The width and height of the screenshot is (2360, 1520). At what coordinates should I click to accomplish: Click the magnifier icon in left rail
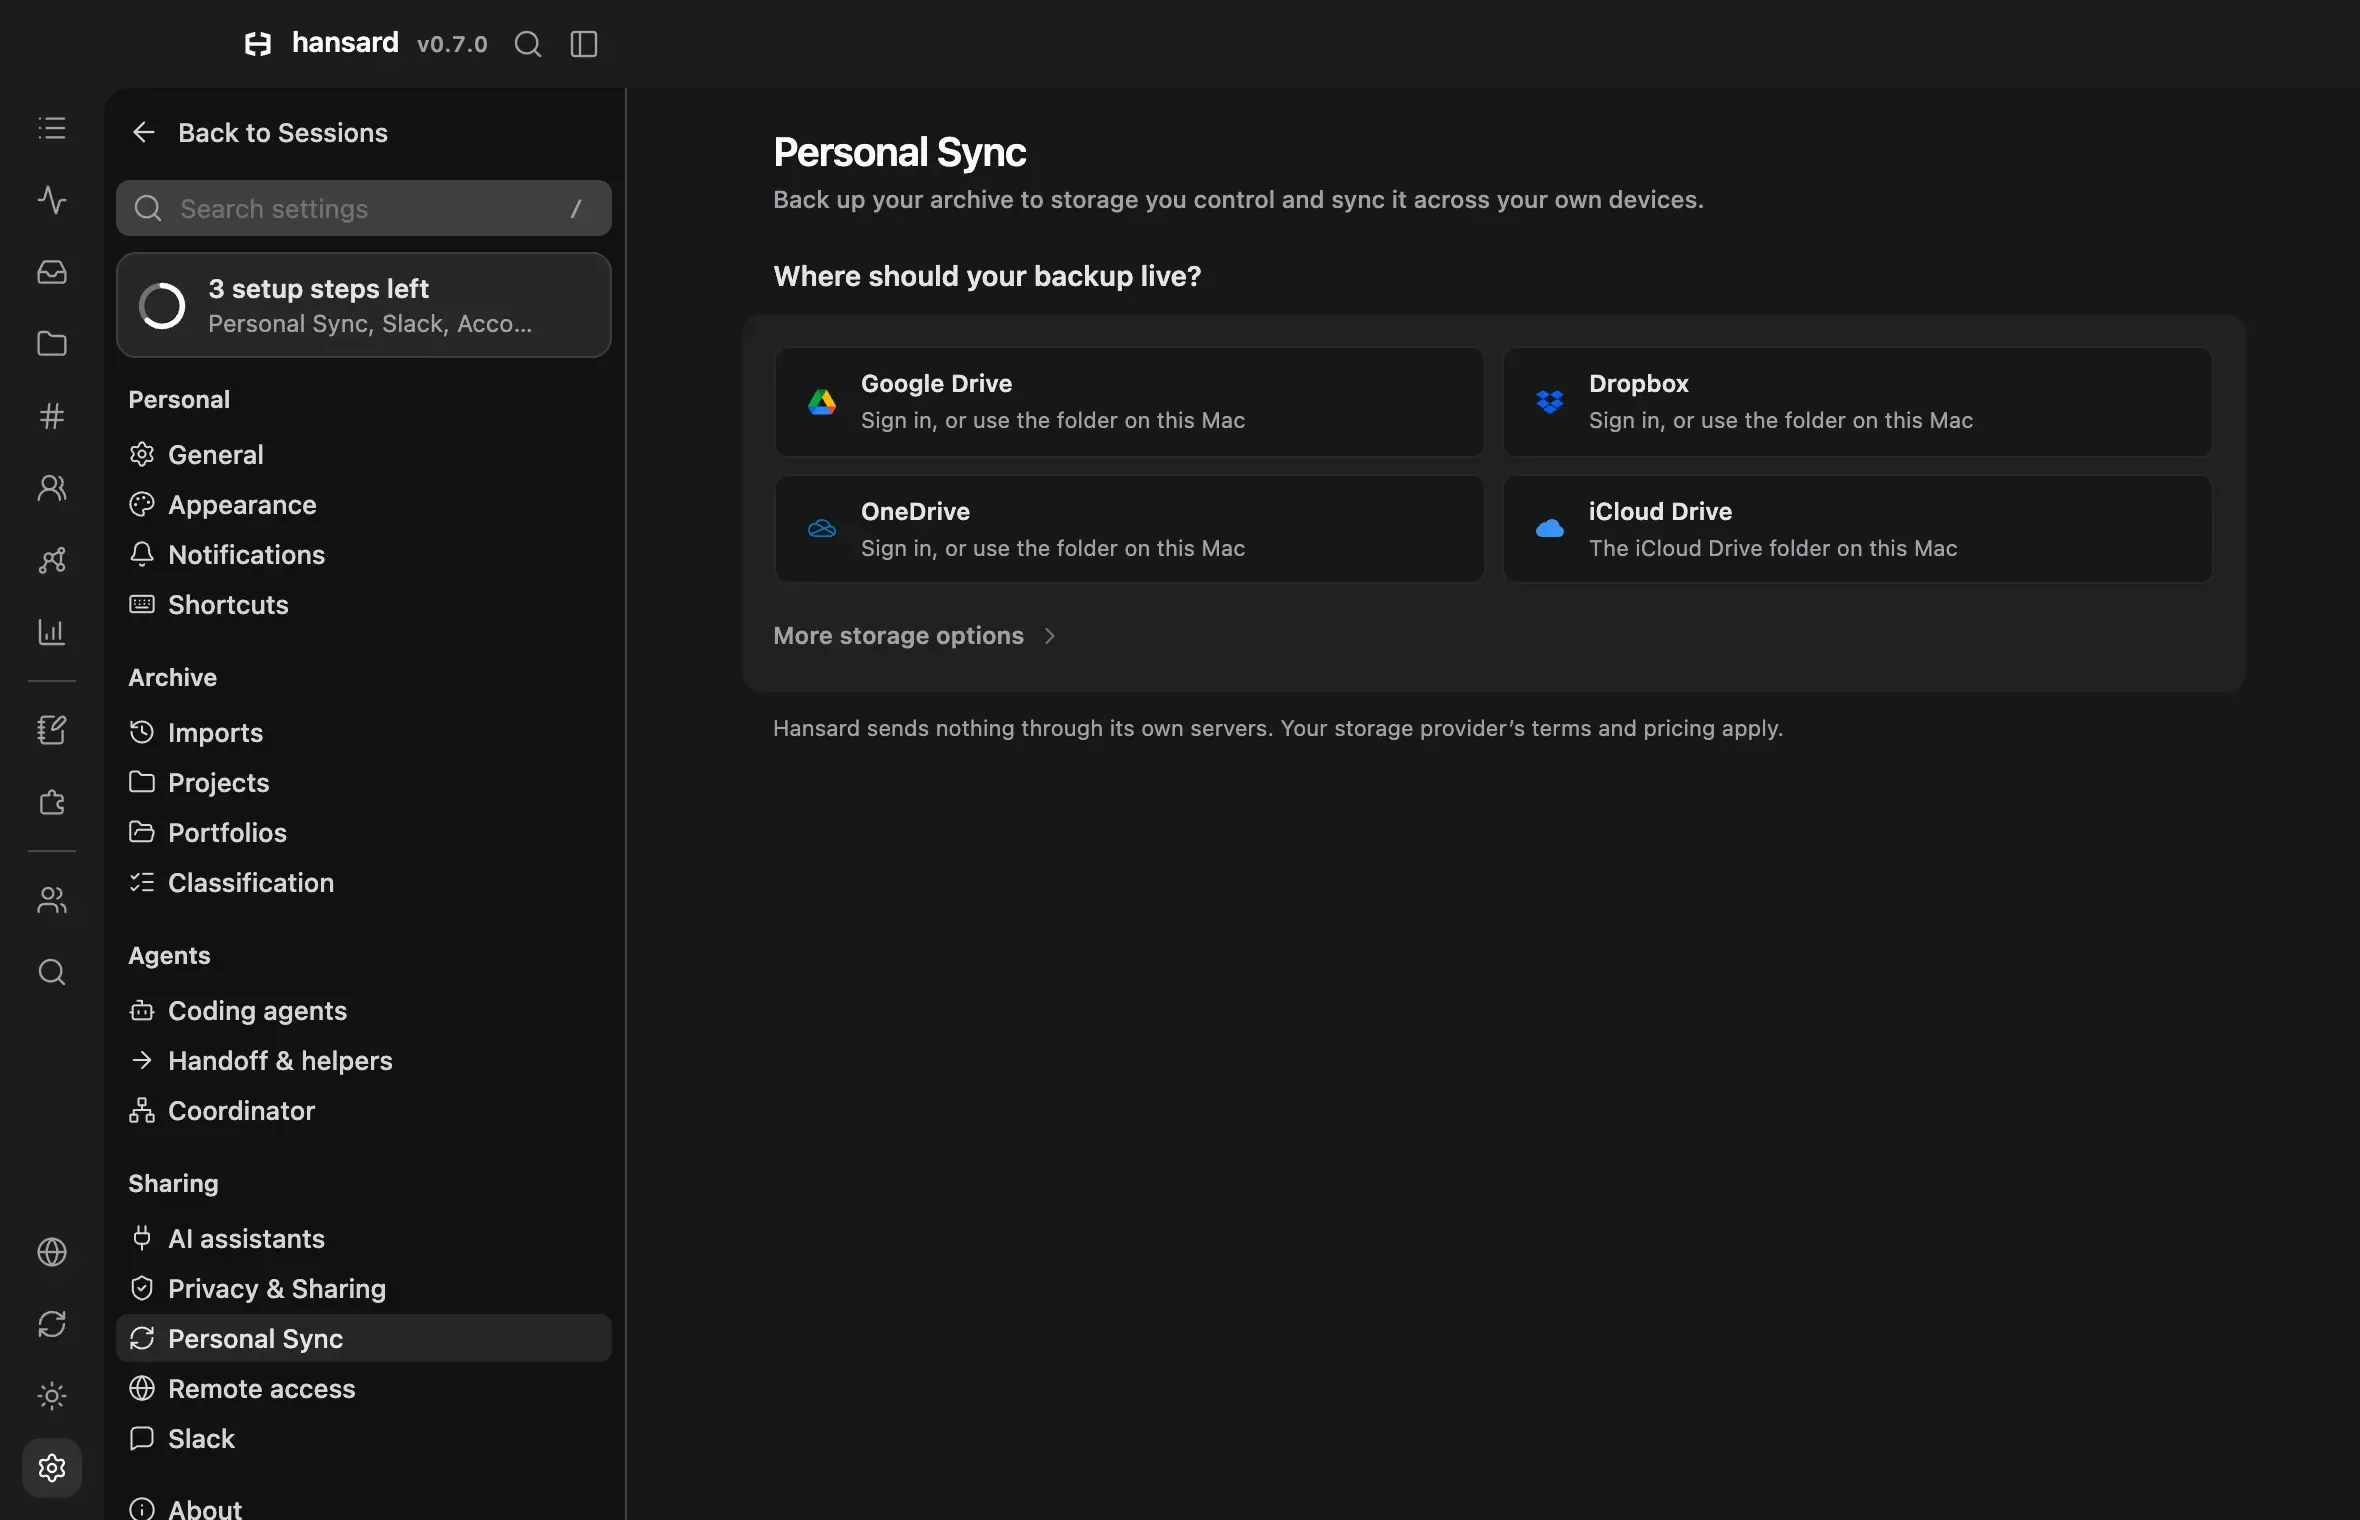tap(52, 972)
